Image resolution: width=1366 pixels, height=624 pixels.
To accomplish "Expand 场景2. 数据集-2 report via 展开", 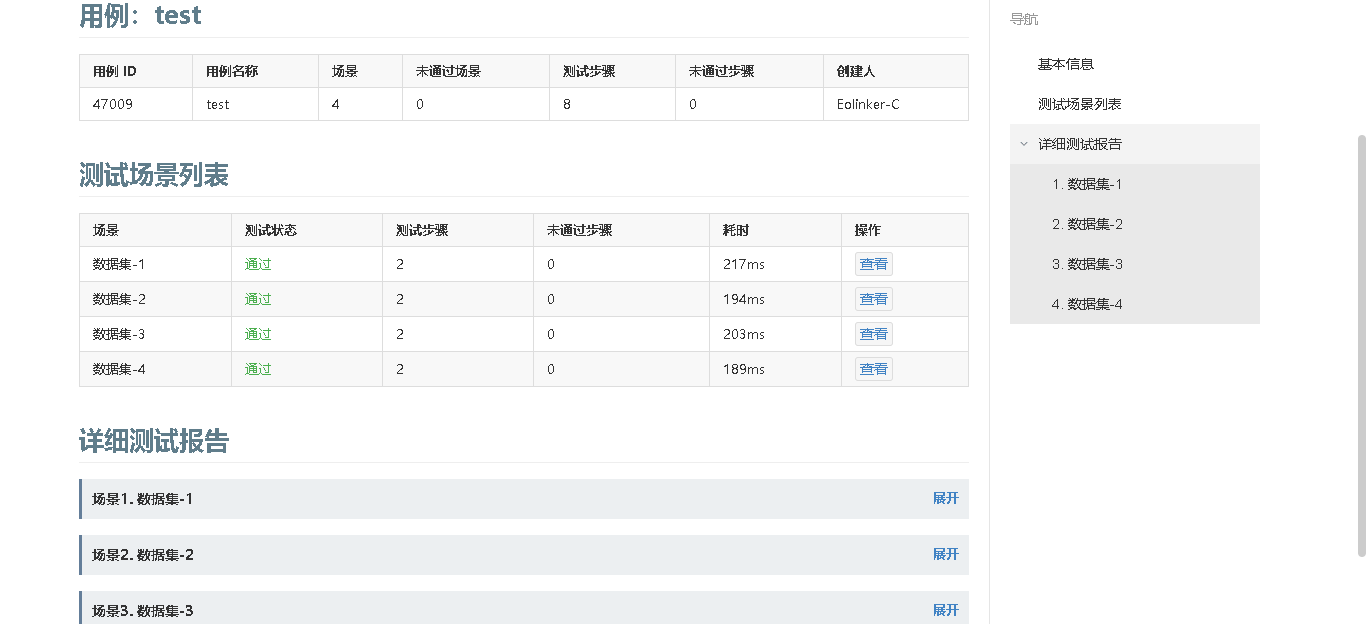I will click(x=945, y=554).
